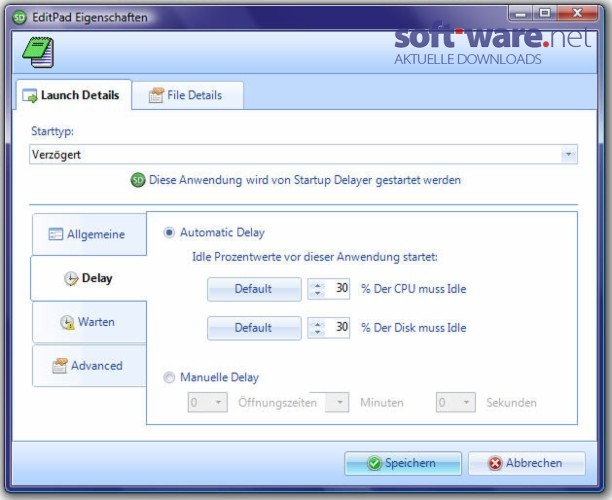Click the File Details tab icon

click(156, 95)
